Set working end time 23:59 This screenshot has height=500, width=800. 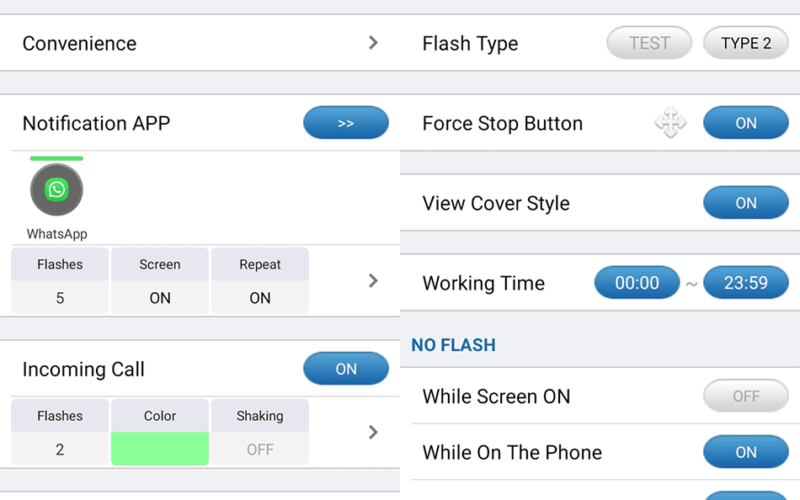(x=746, y=282)
